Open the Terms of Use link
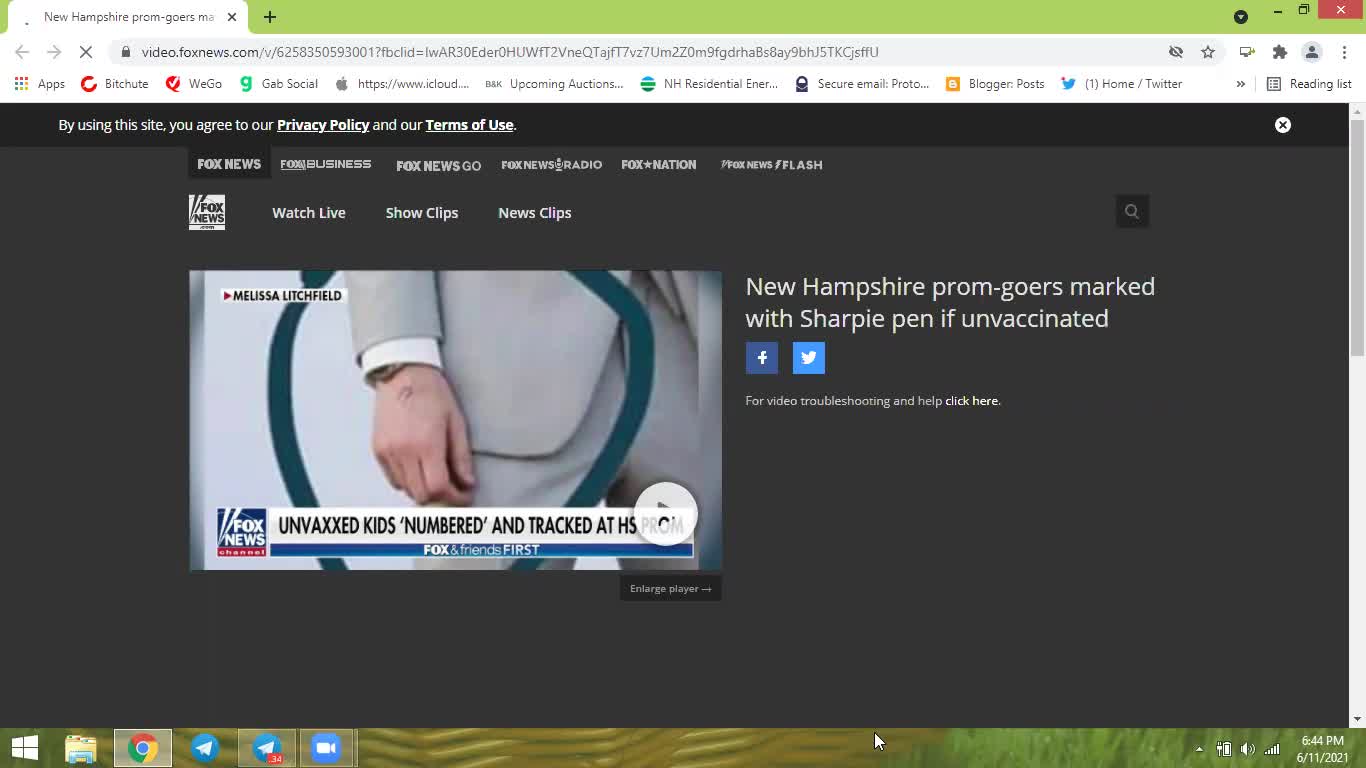 tap(469, 125)
